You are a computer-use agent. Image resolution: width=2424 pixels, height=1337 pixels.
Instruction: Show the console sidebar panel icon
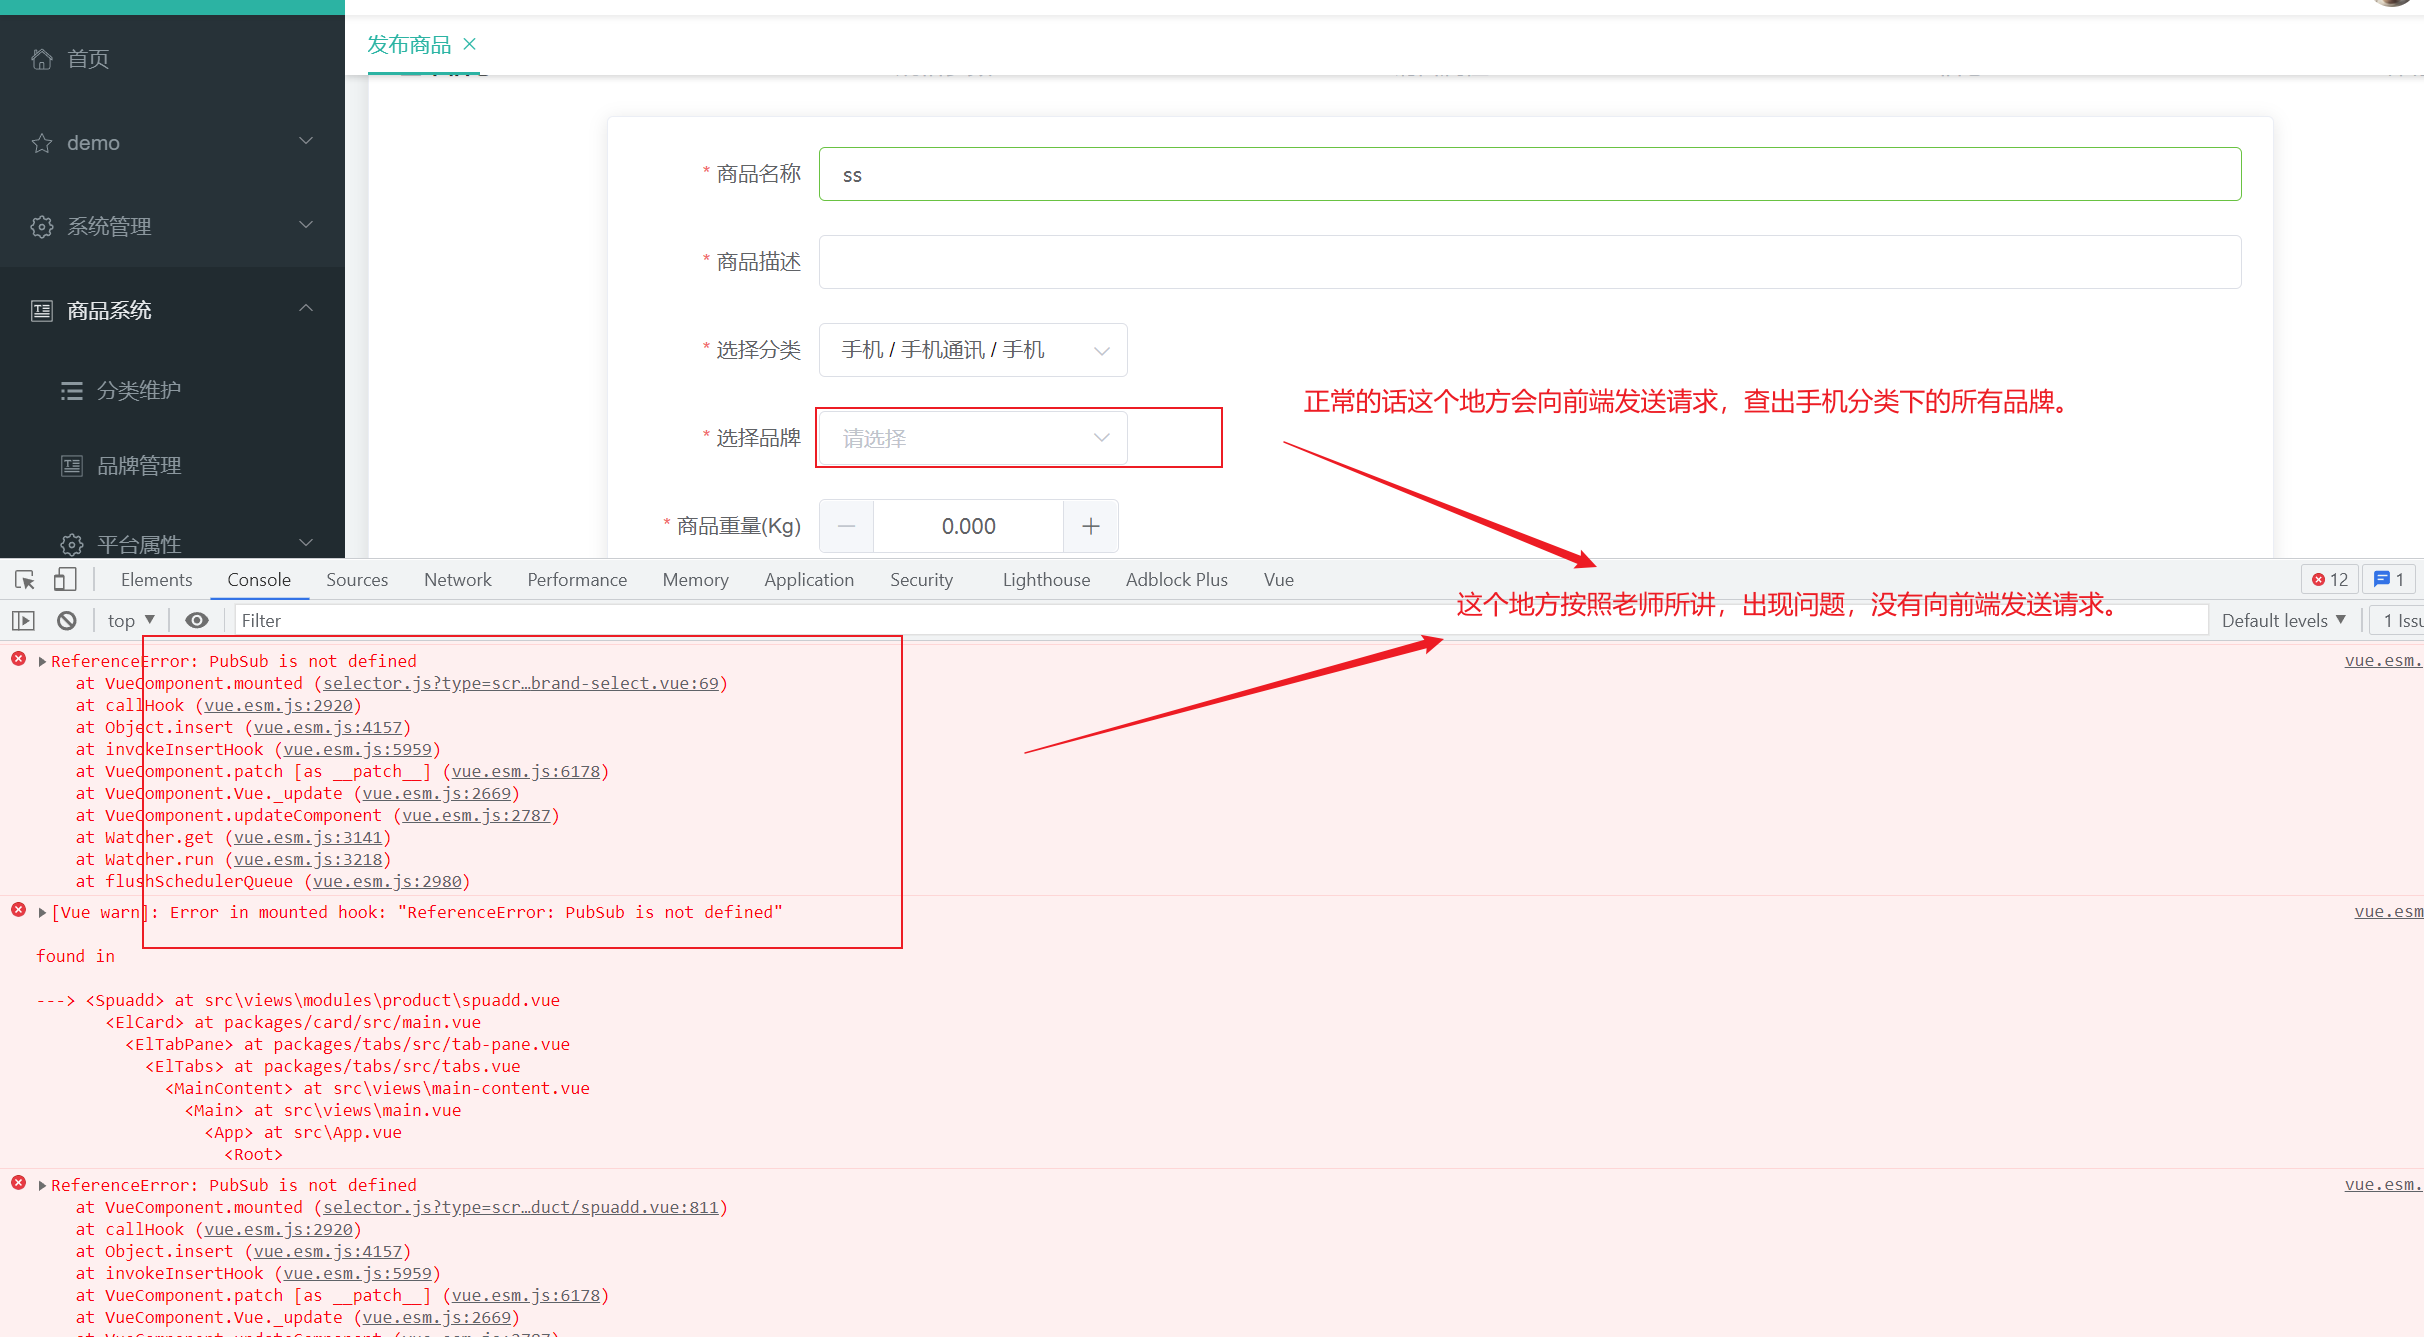tap(24, 621)
